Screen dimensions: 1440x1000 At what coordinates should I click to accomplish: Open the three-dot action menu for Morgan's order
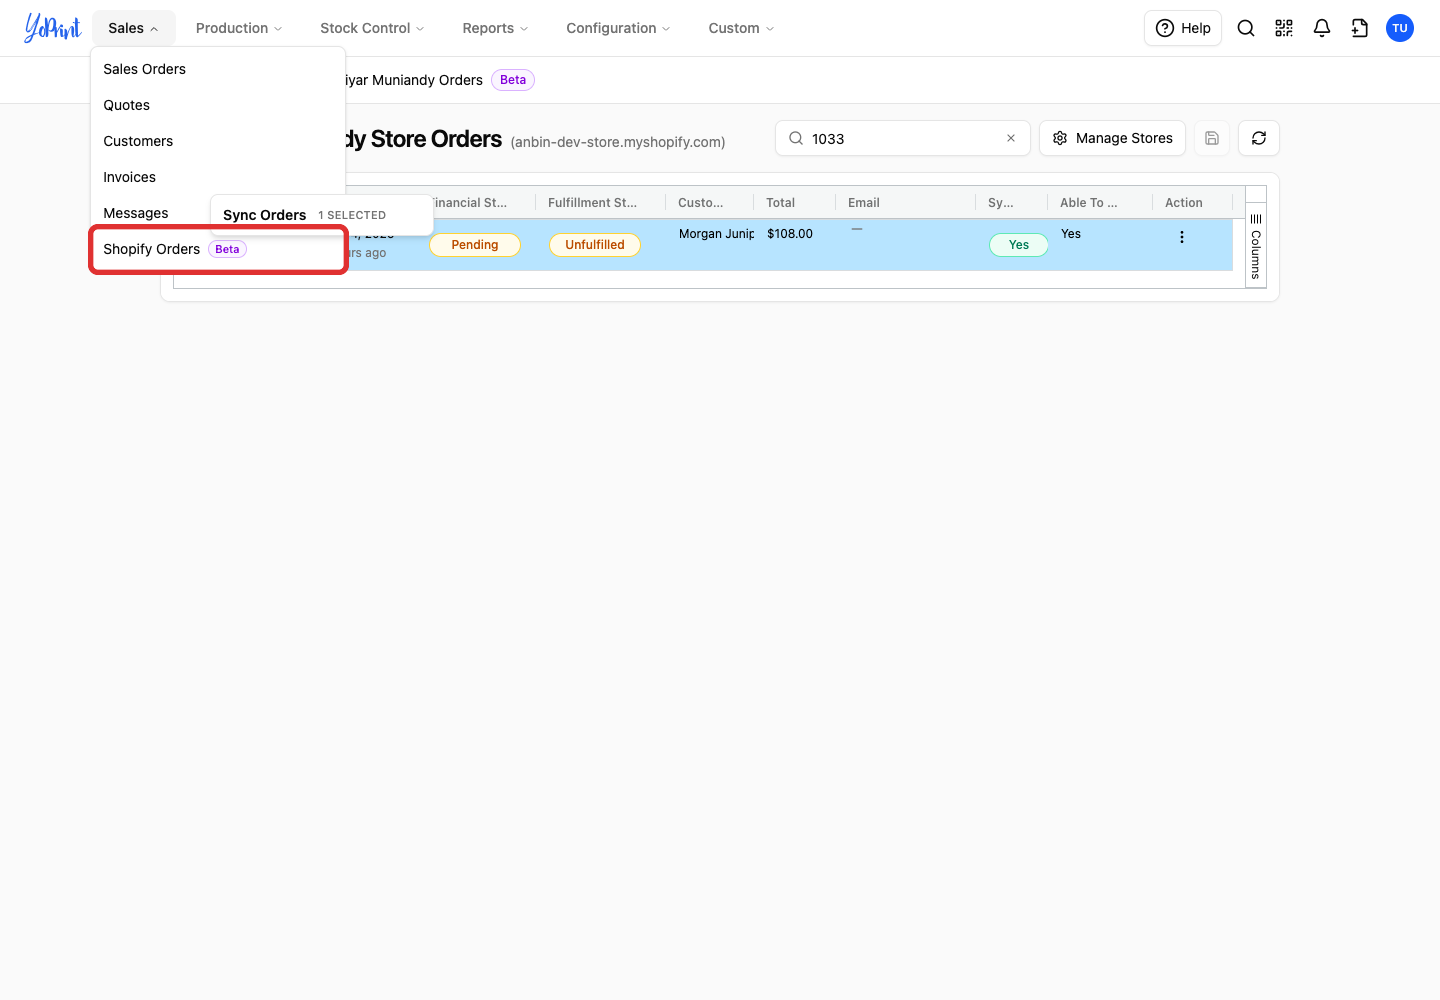point(1182,237)
